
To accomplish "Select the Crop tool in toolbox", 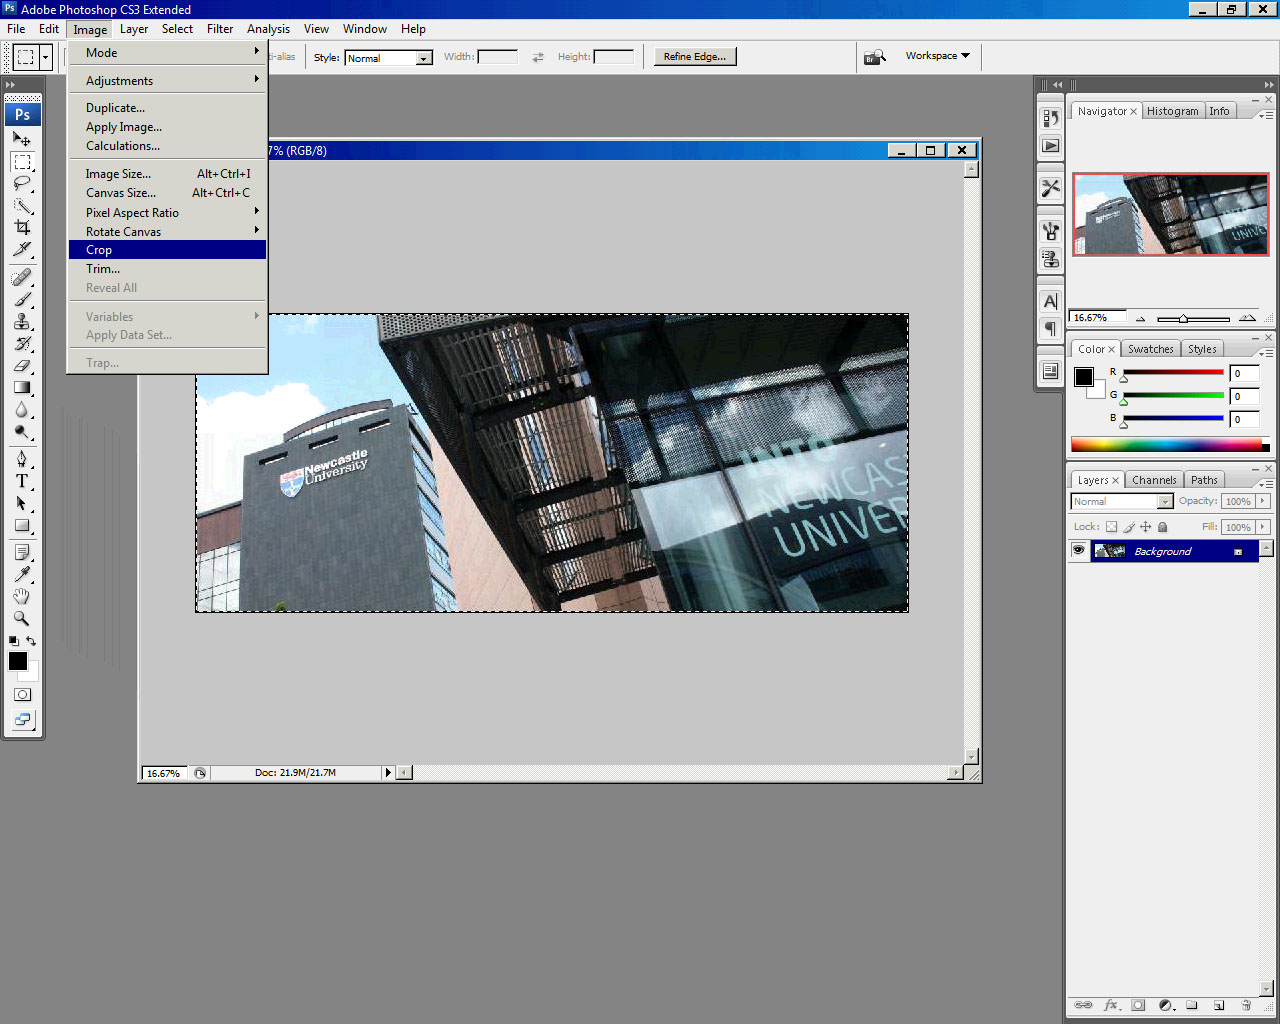I will [22, 227].
